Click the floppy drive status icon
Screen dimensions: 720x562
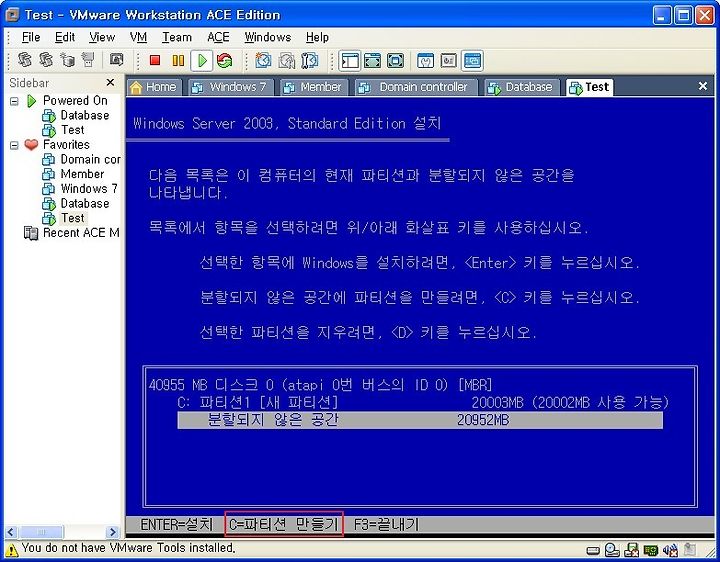click(x=632, y=550)
